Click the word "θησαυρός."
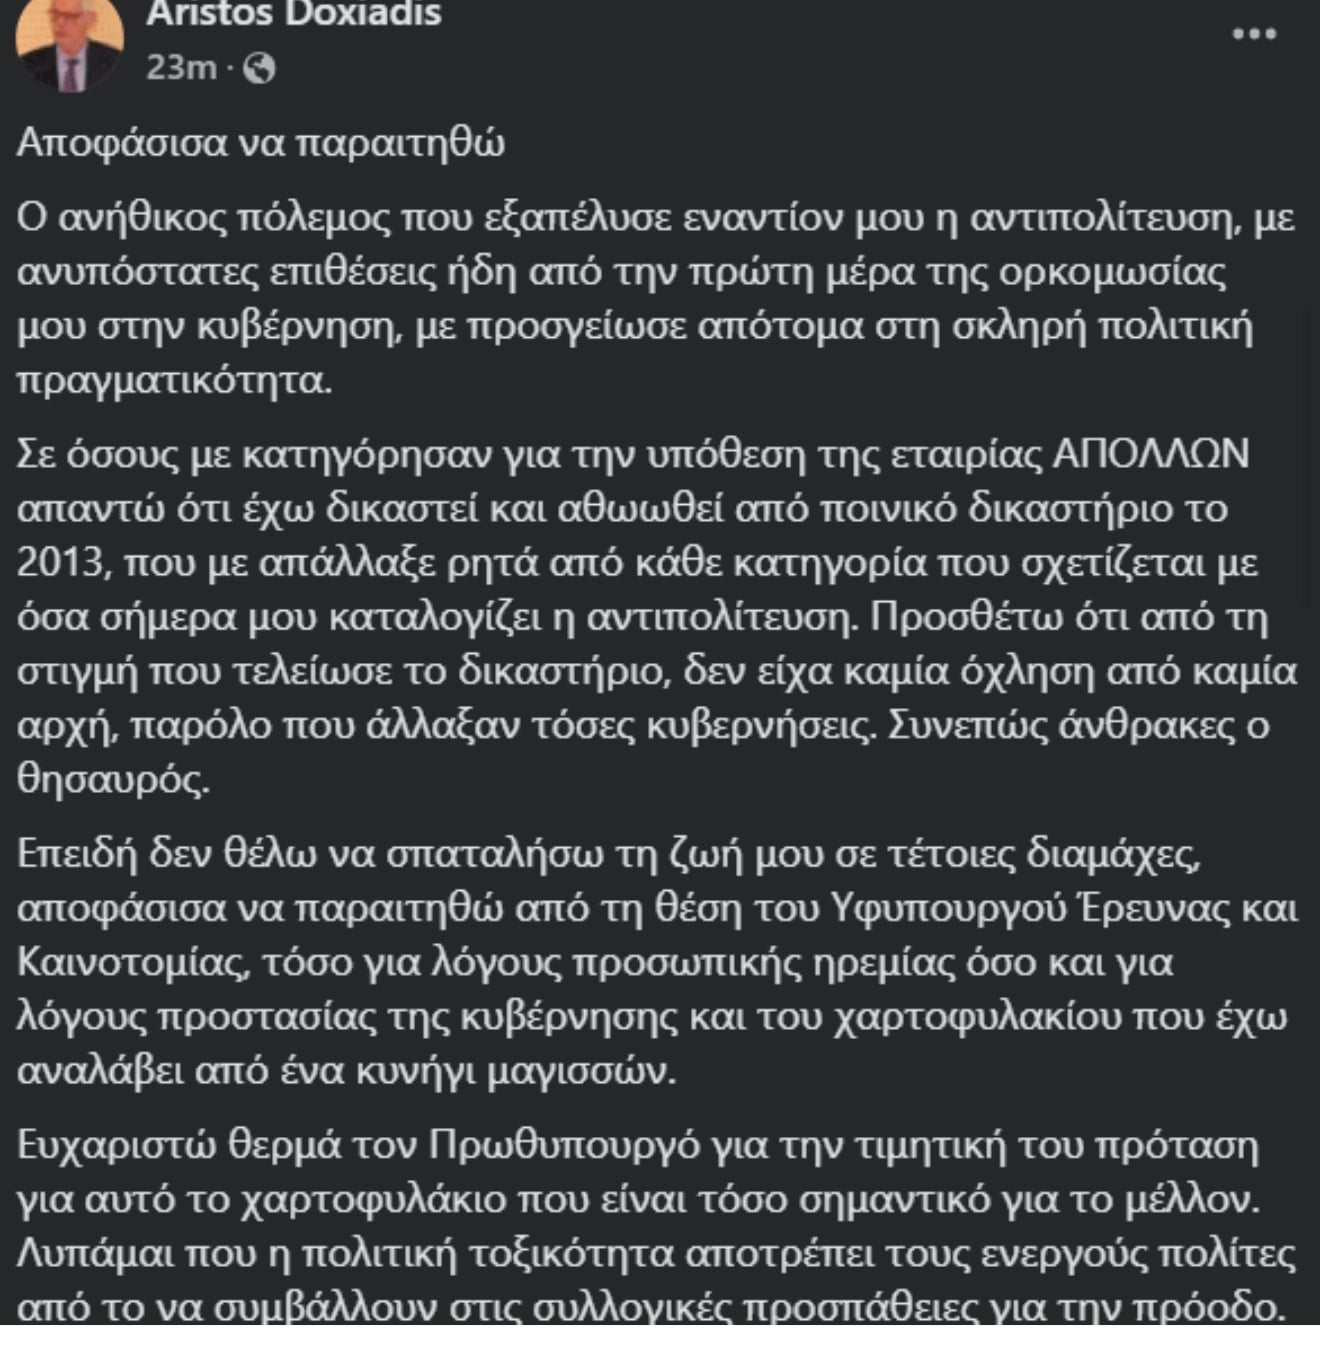1320x1346 pixels. 114,780
